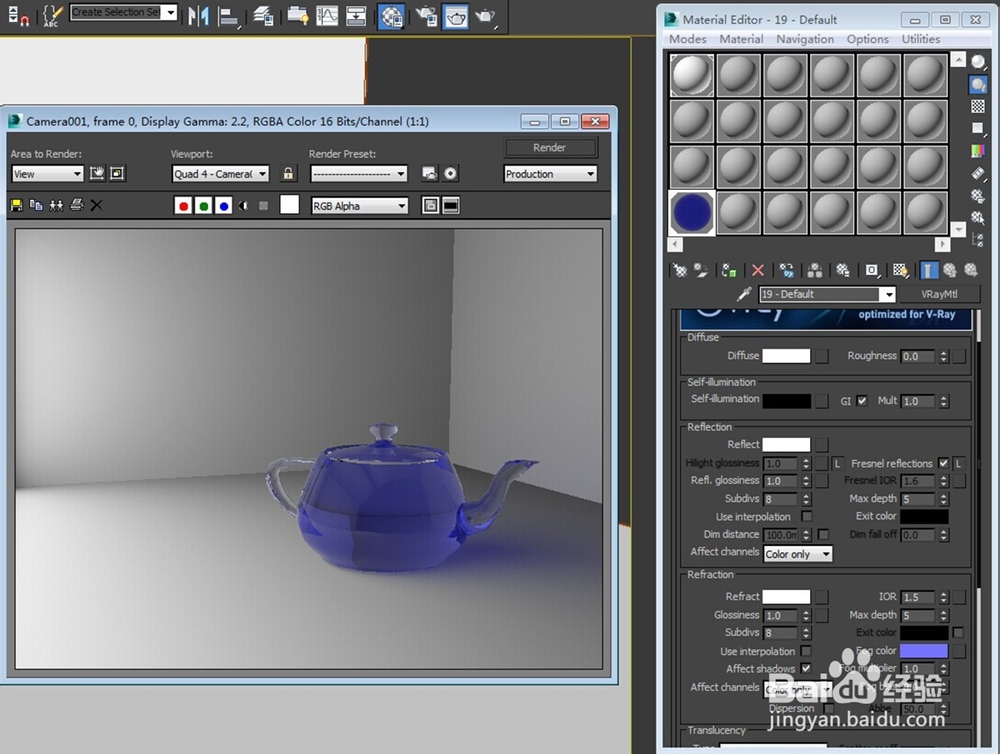Clone the rendered frame window
The image size is (1000, 754).
click(x=56, y=205)
